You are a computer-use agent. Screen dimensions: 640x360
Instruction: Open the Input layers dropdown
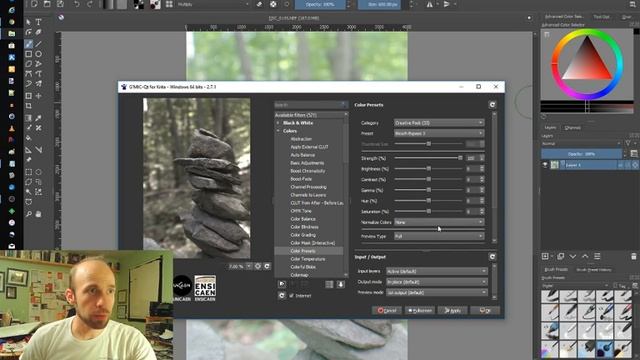click(x=437, y=271)
